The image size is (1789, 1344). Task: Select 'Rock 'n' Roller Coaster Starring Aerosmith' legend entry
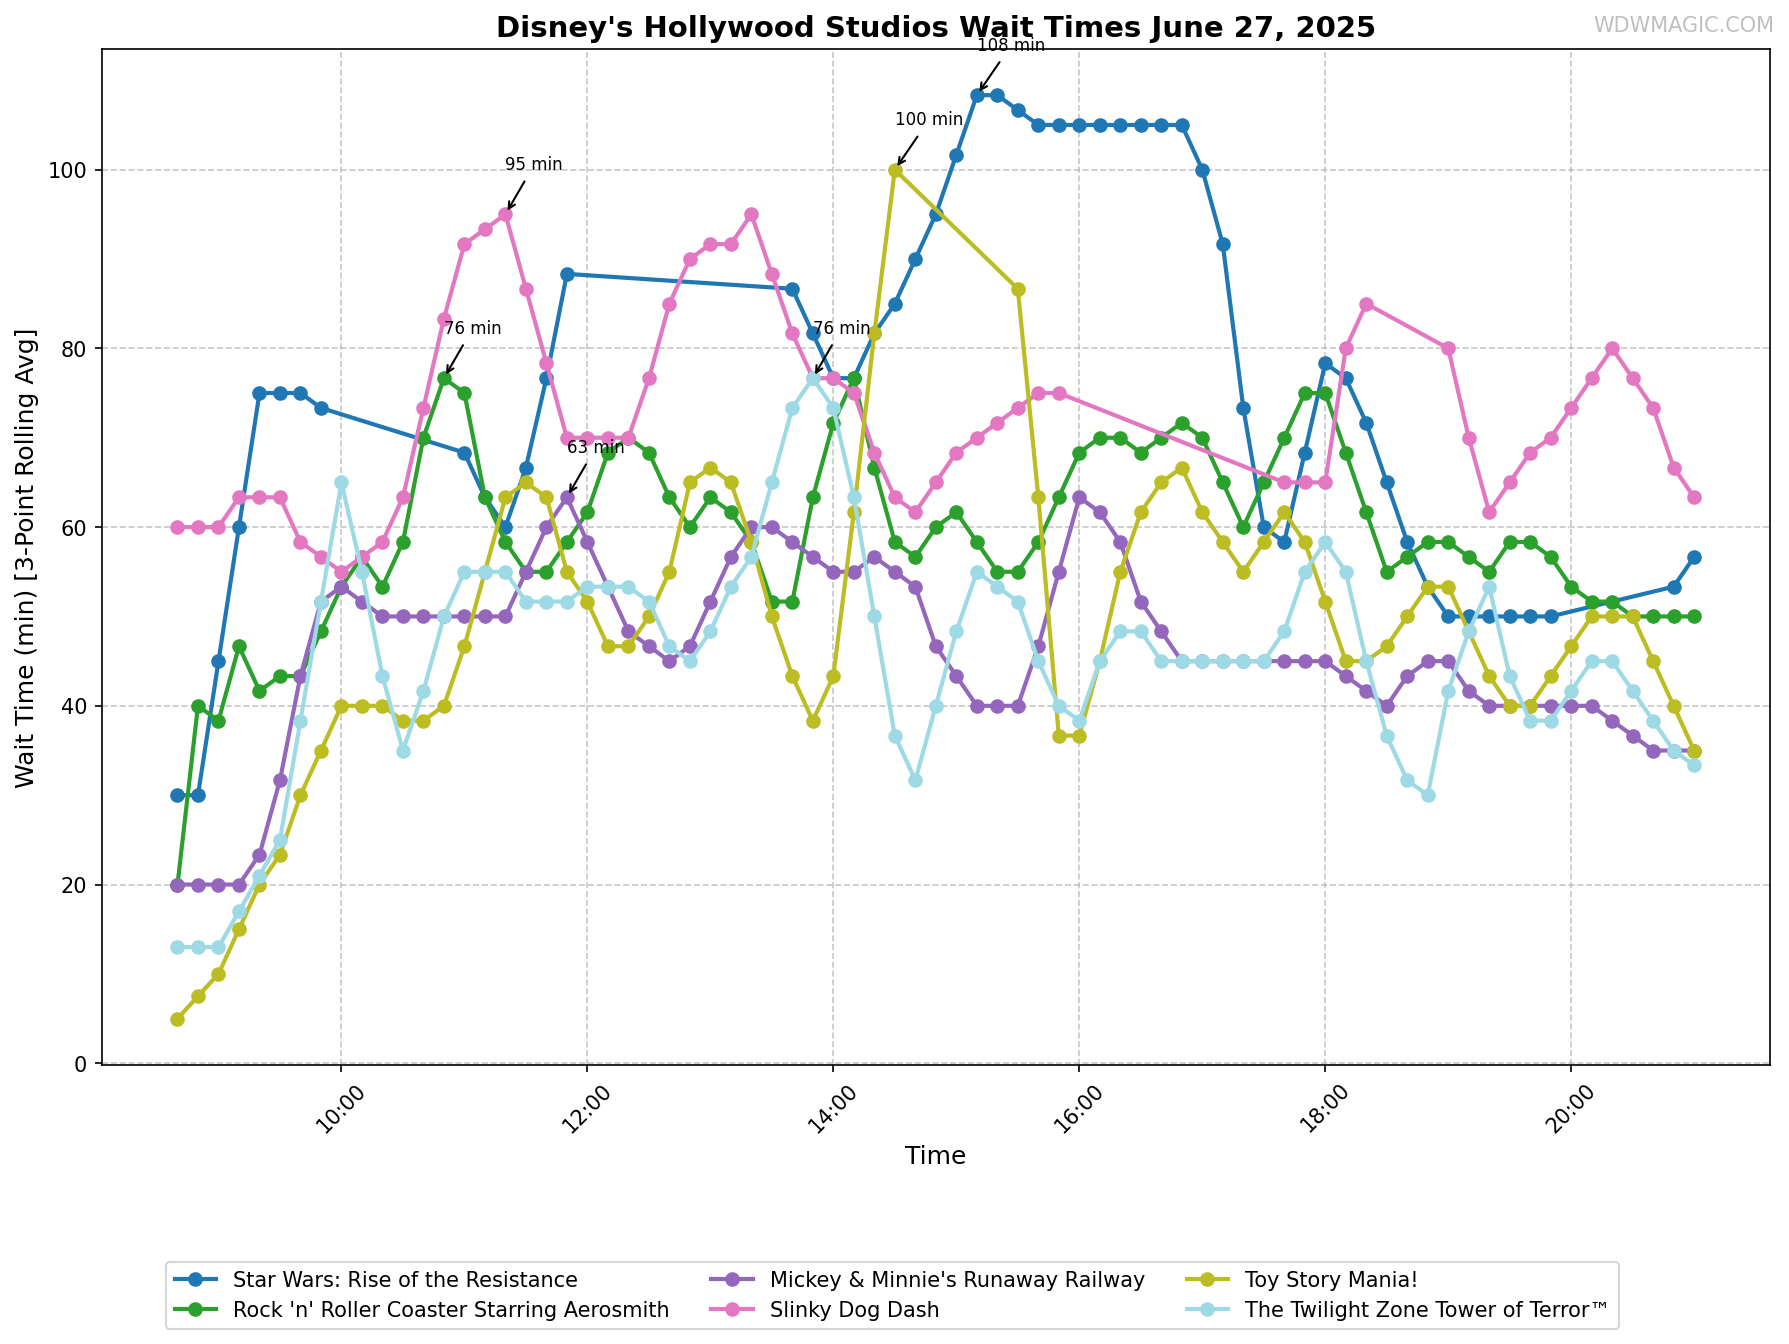click(421, 1310)
